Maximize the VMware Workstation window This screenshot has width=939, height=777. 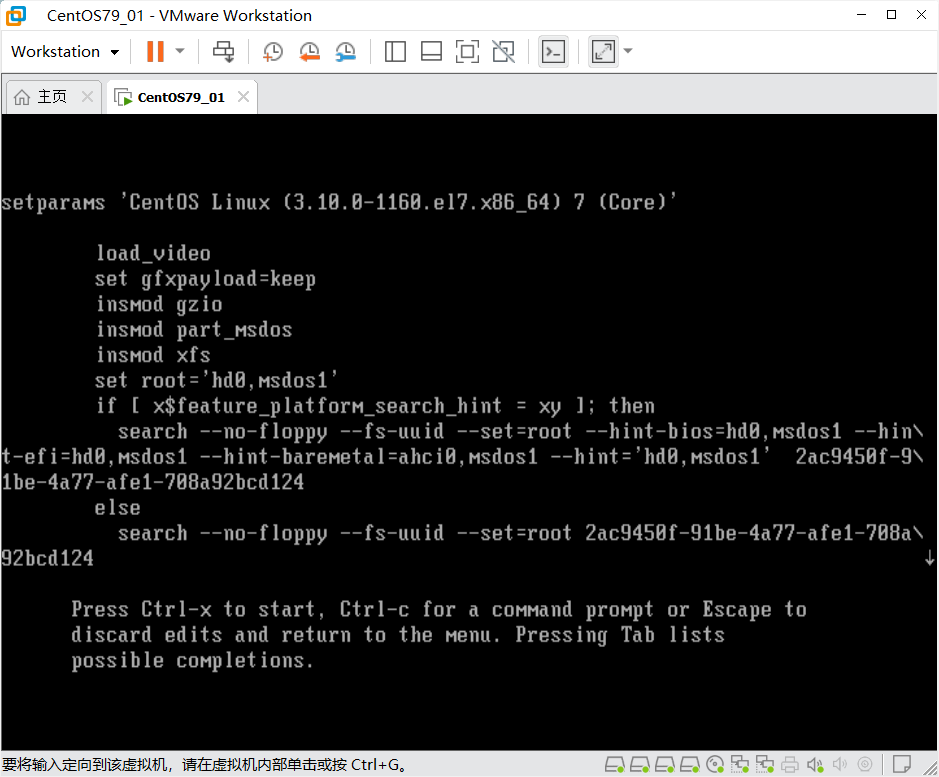[x=892, y=15]
